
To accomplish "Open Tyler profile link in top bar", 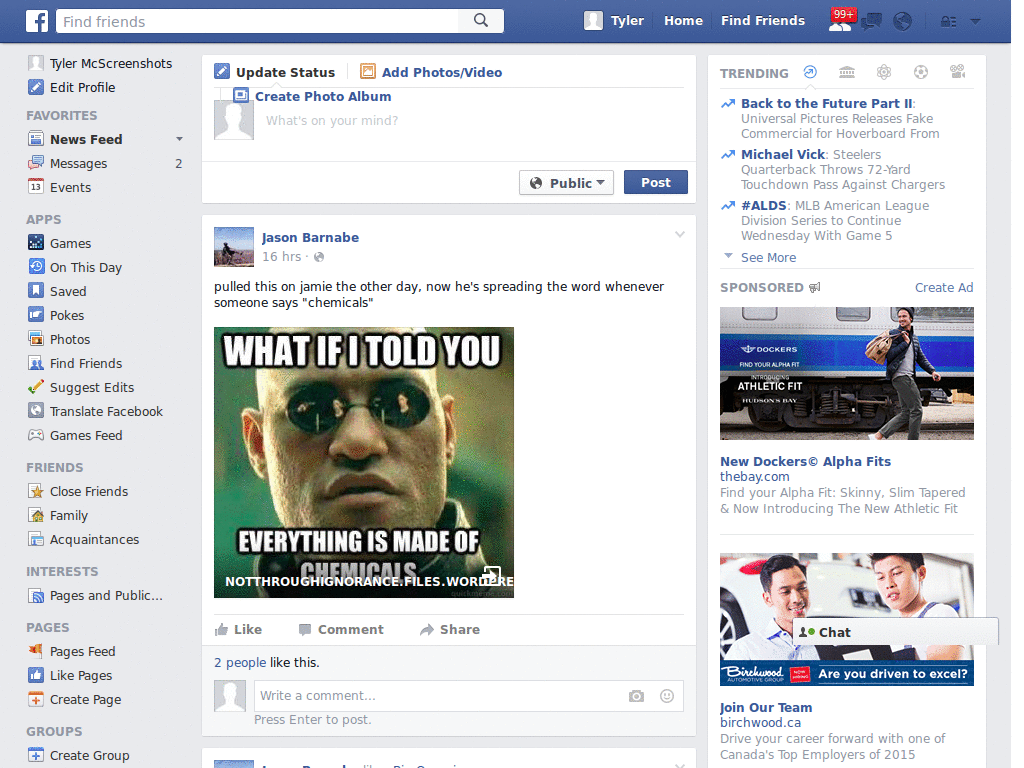I will pos(627,21).
